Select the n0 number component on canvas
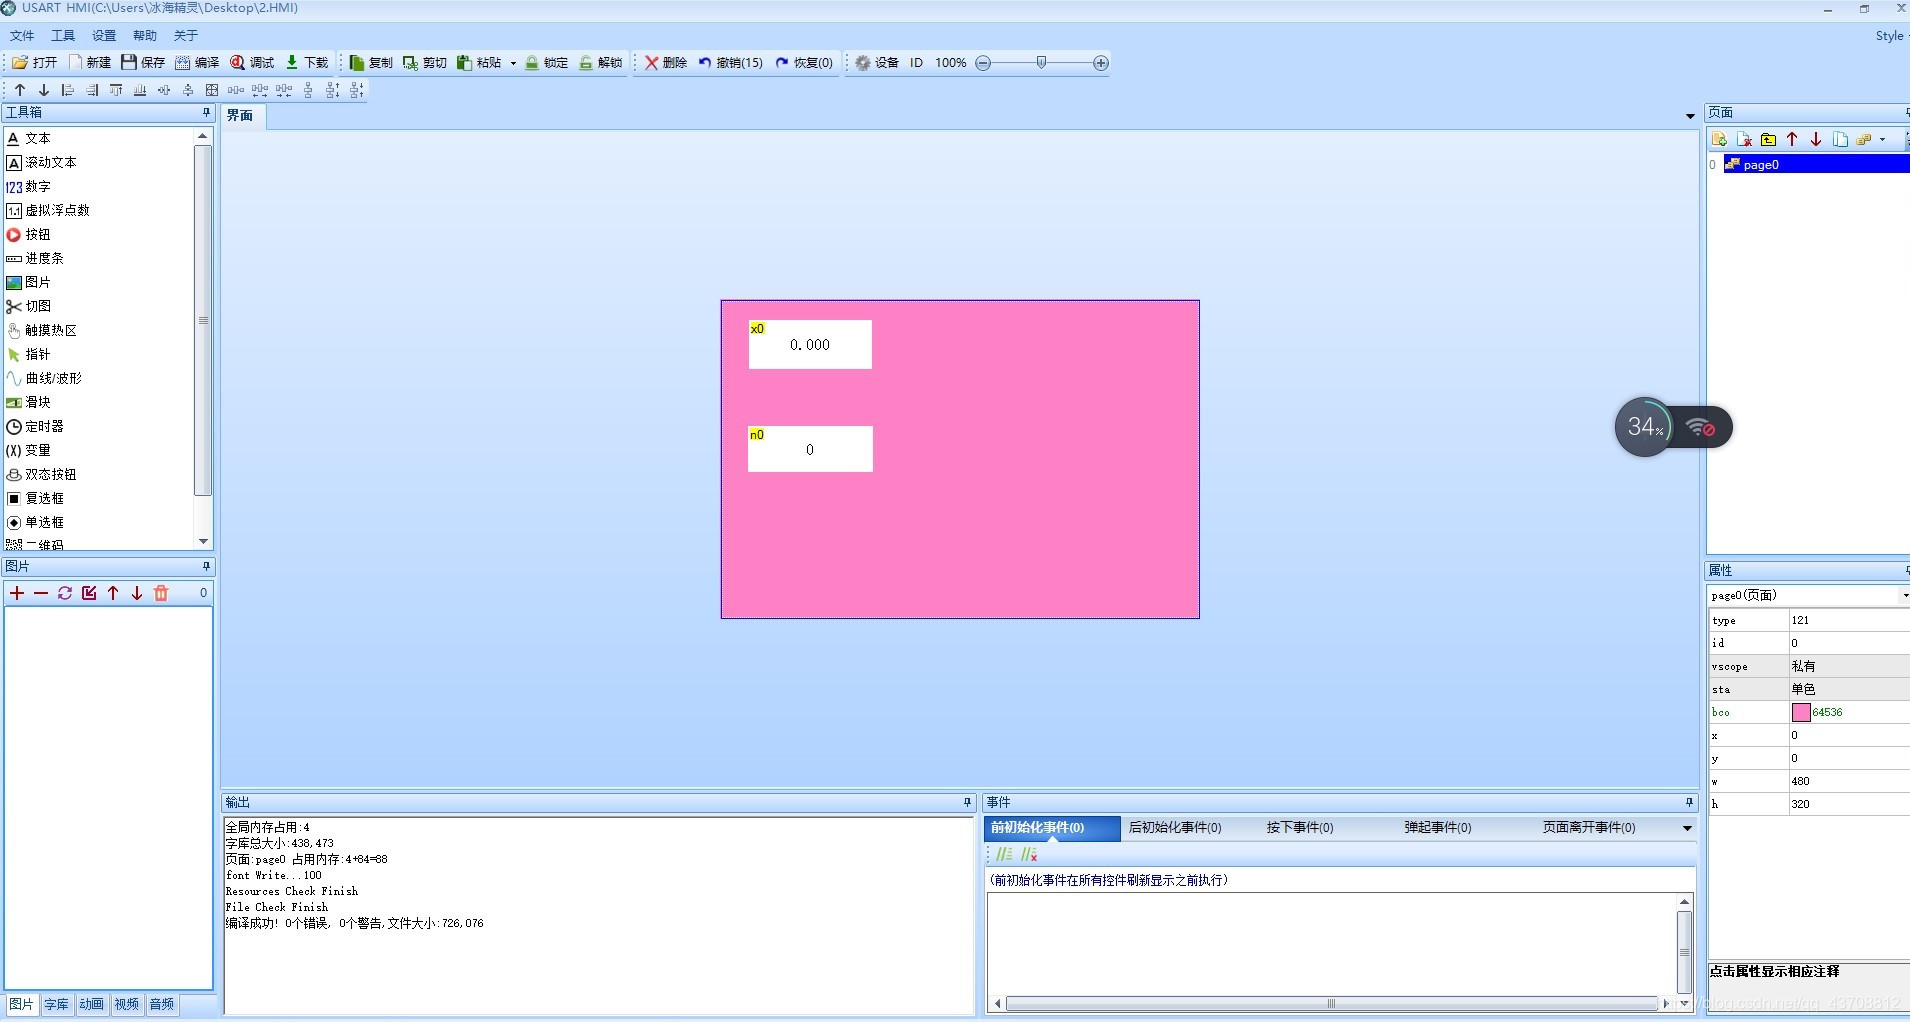The height and width of the screenshot is (1022, 1910). pyautogui.click(x=810, y=449)
